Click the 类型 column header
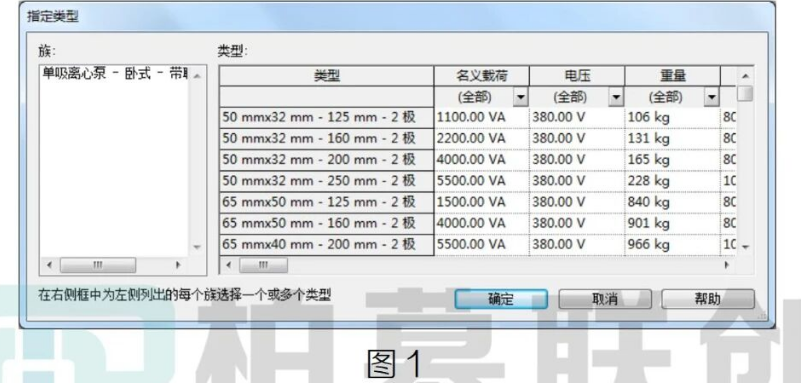The image size is (801, 383). 327,76
